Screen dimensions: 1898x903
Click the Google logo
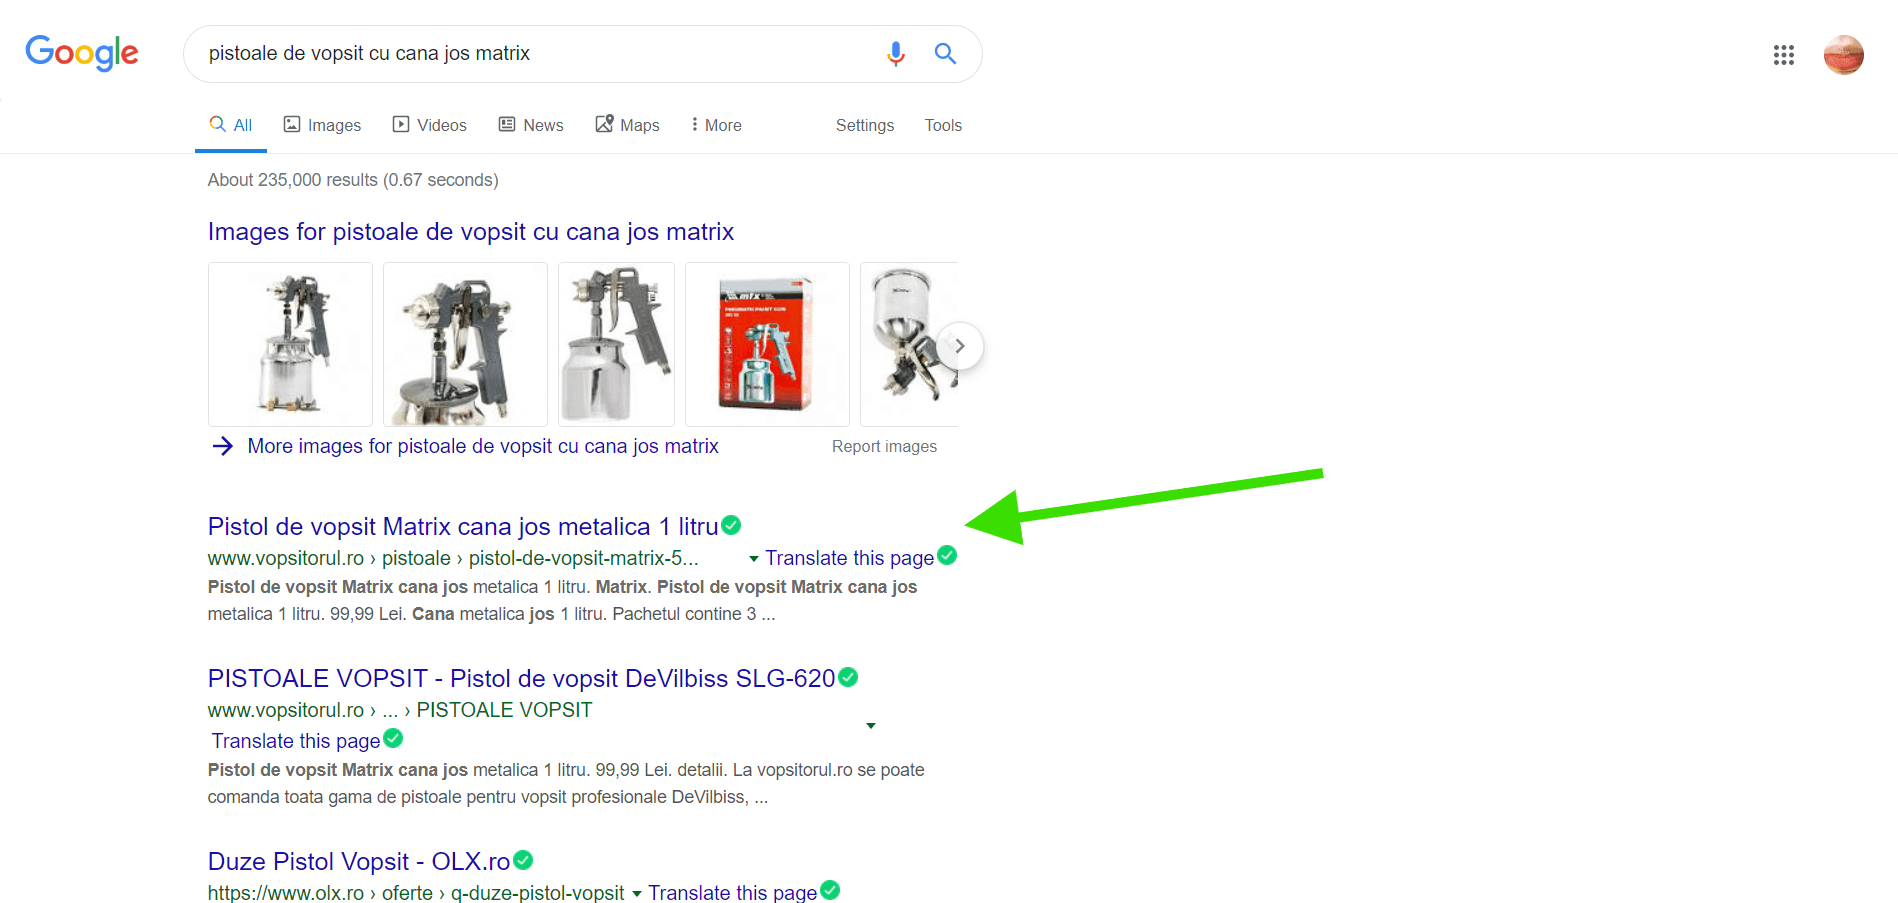pos(82,53)
